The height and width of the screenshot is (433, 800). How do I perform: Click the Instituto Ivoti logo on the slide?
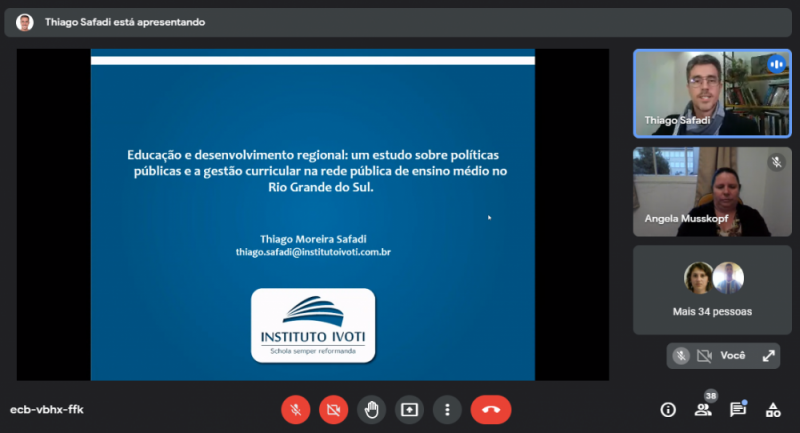pos(313,325)
